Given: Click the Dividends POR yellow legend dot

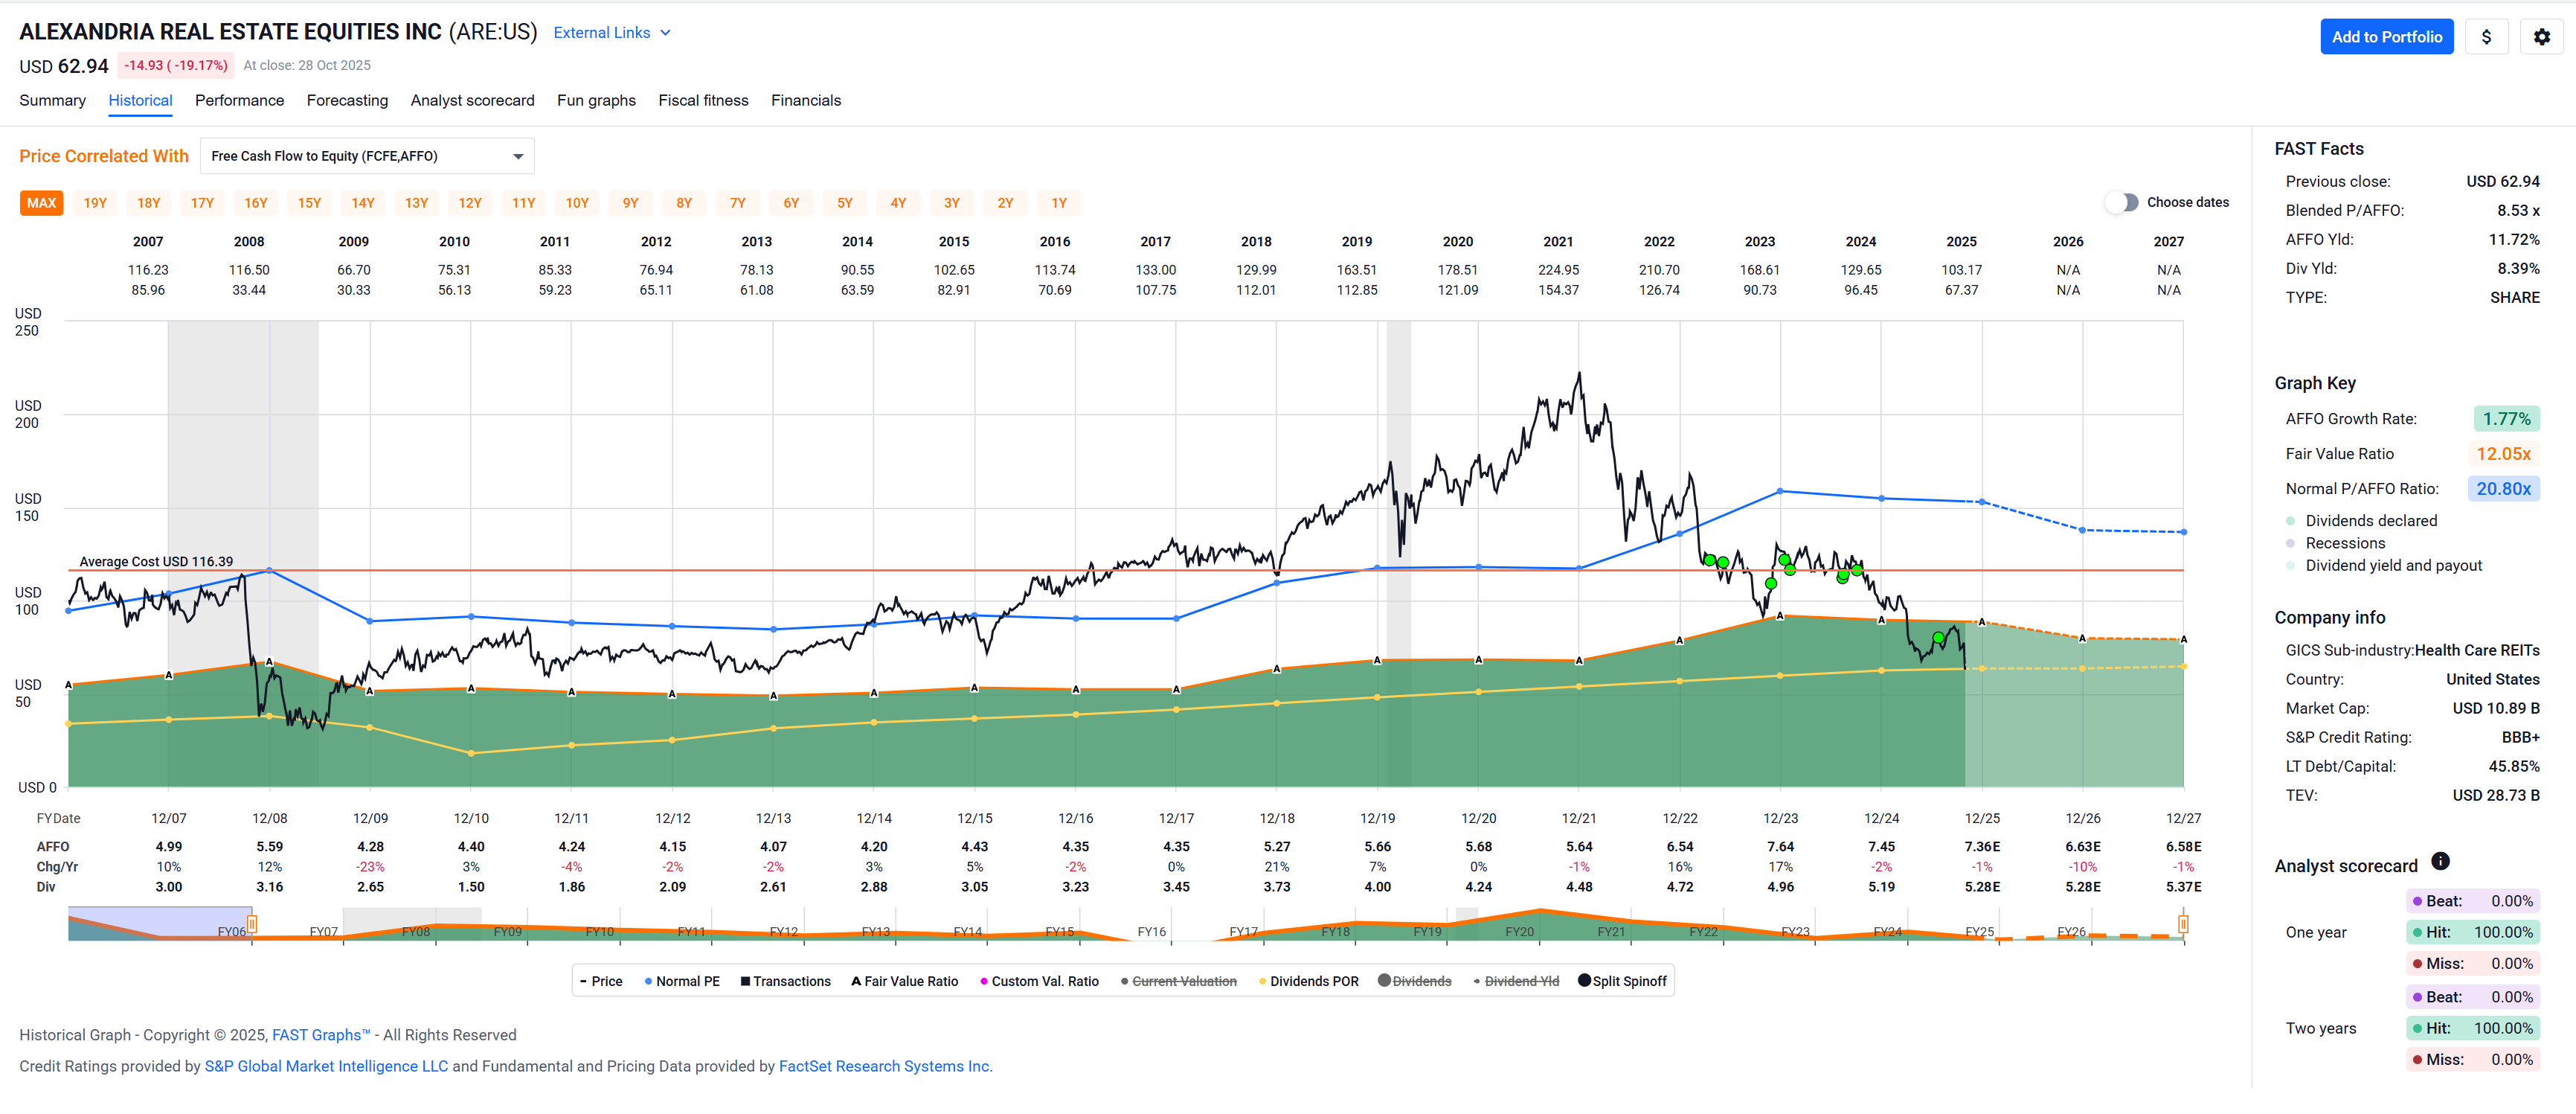Looking at the screenshot, I should click(1262, 981).
